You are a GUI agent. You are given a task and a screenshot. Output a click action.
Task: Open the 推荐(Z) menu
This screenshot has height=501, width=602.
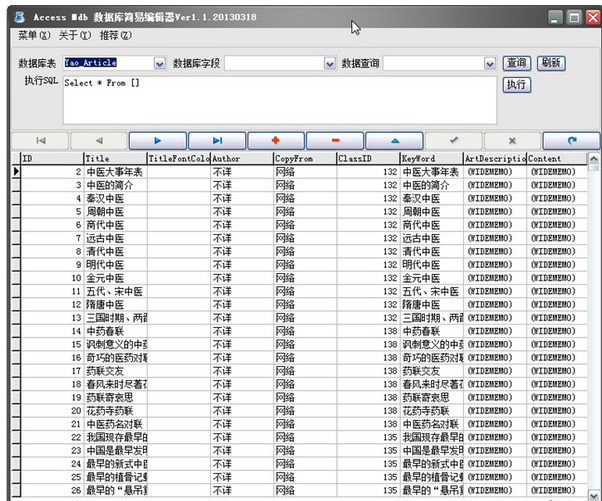[116, 35]
